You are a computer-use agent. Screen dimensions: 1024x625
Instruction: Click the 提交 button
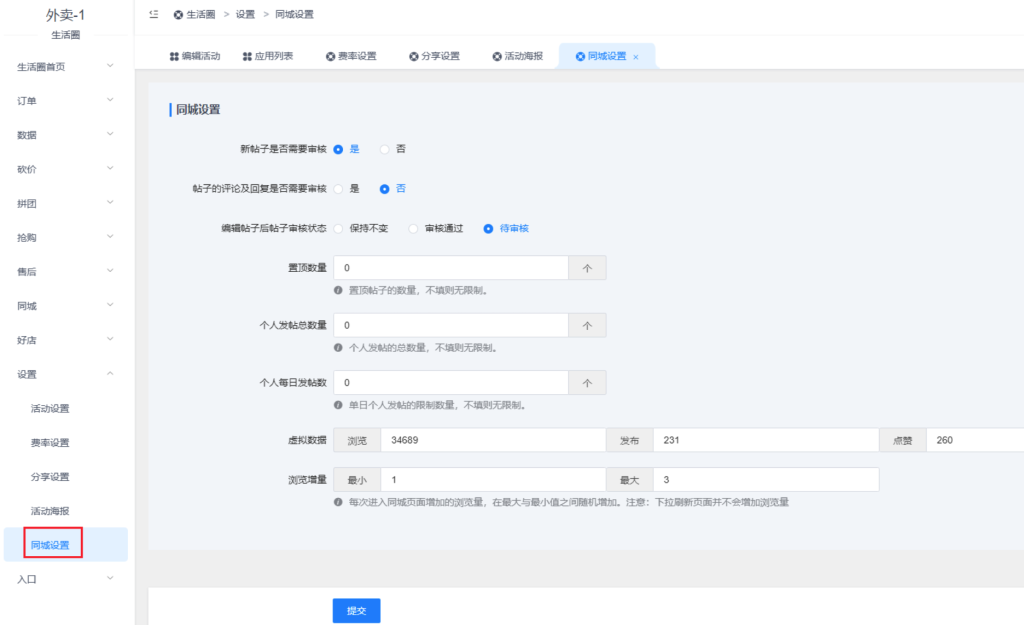(356, 610)
